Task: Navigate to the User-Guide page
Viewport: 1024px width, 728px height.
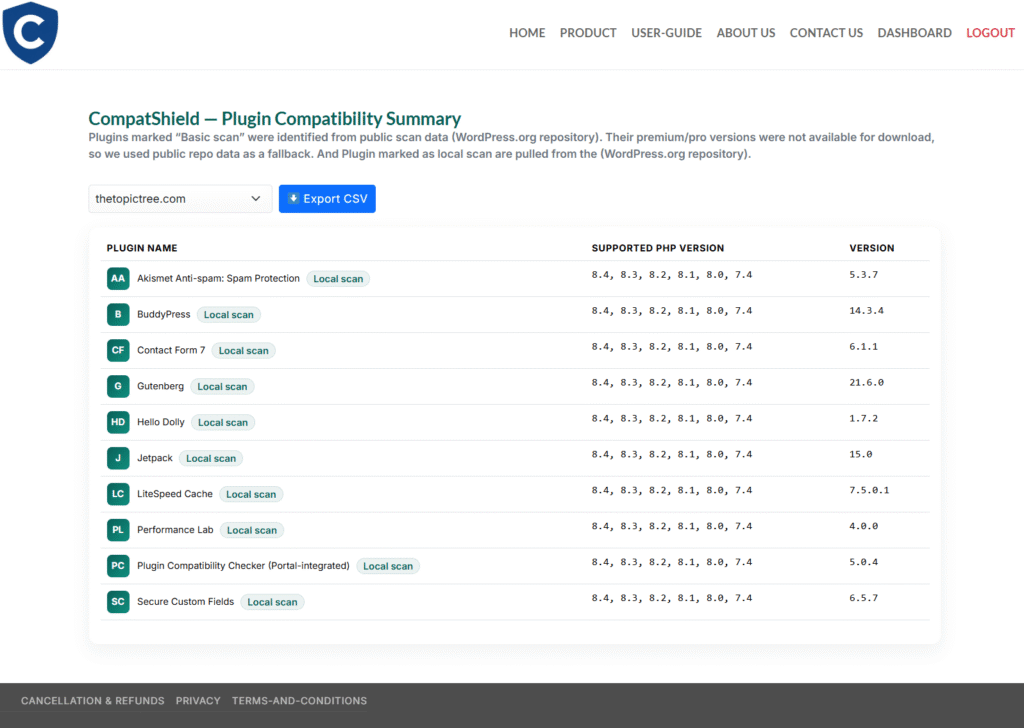Action: pos(666,33)
